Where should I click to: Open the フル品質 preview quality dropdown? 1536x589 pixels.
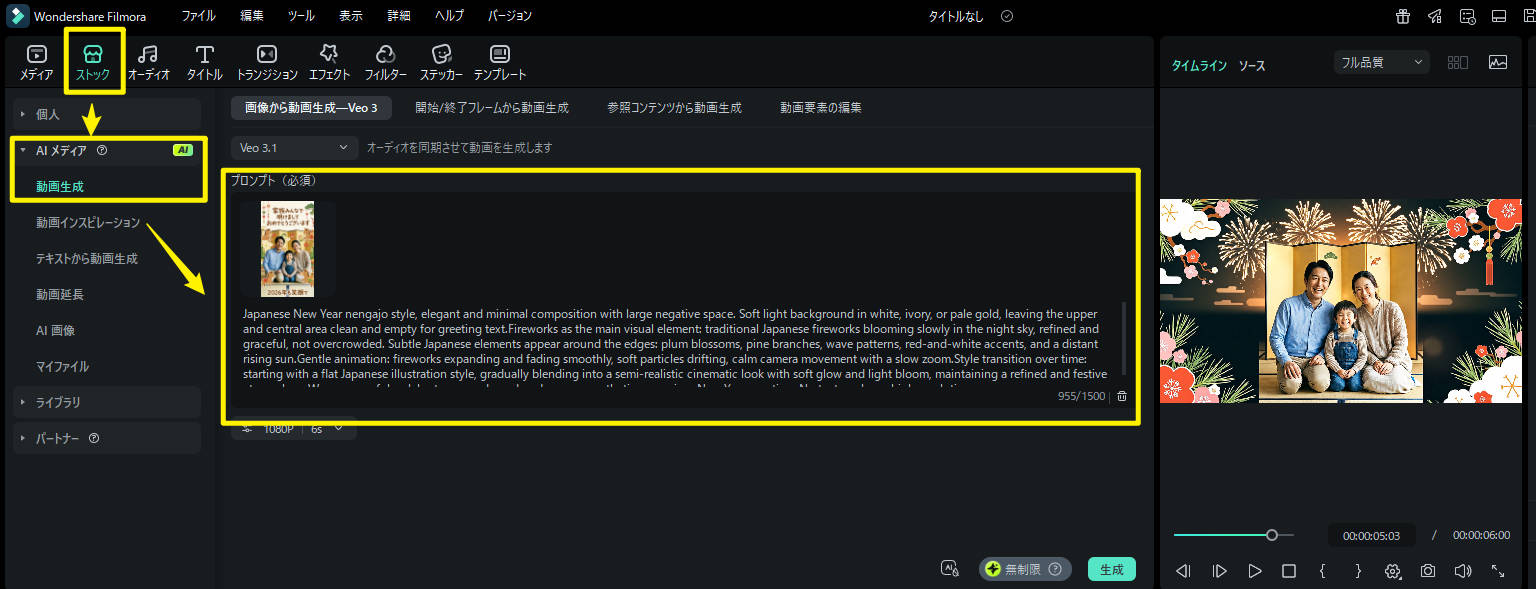pyautogui.click(x=1381, y=62)
